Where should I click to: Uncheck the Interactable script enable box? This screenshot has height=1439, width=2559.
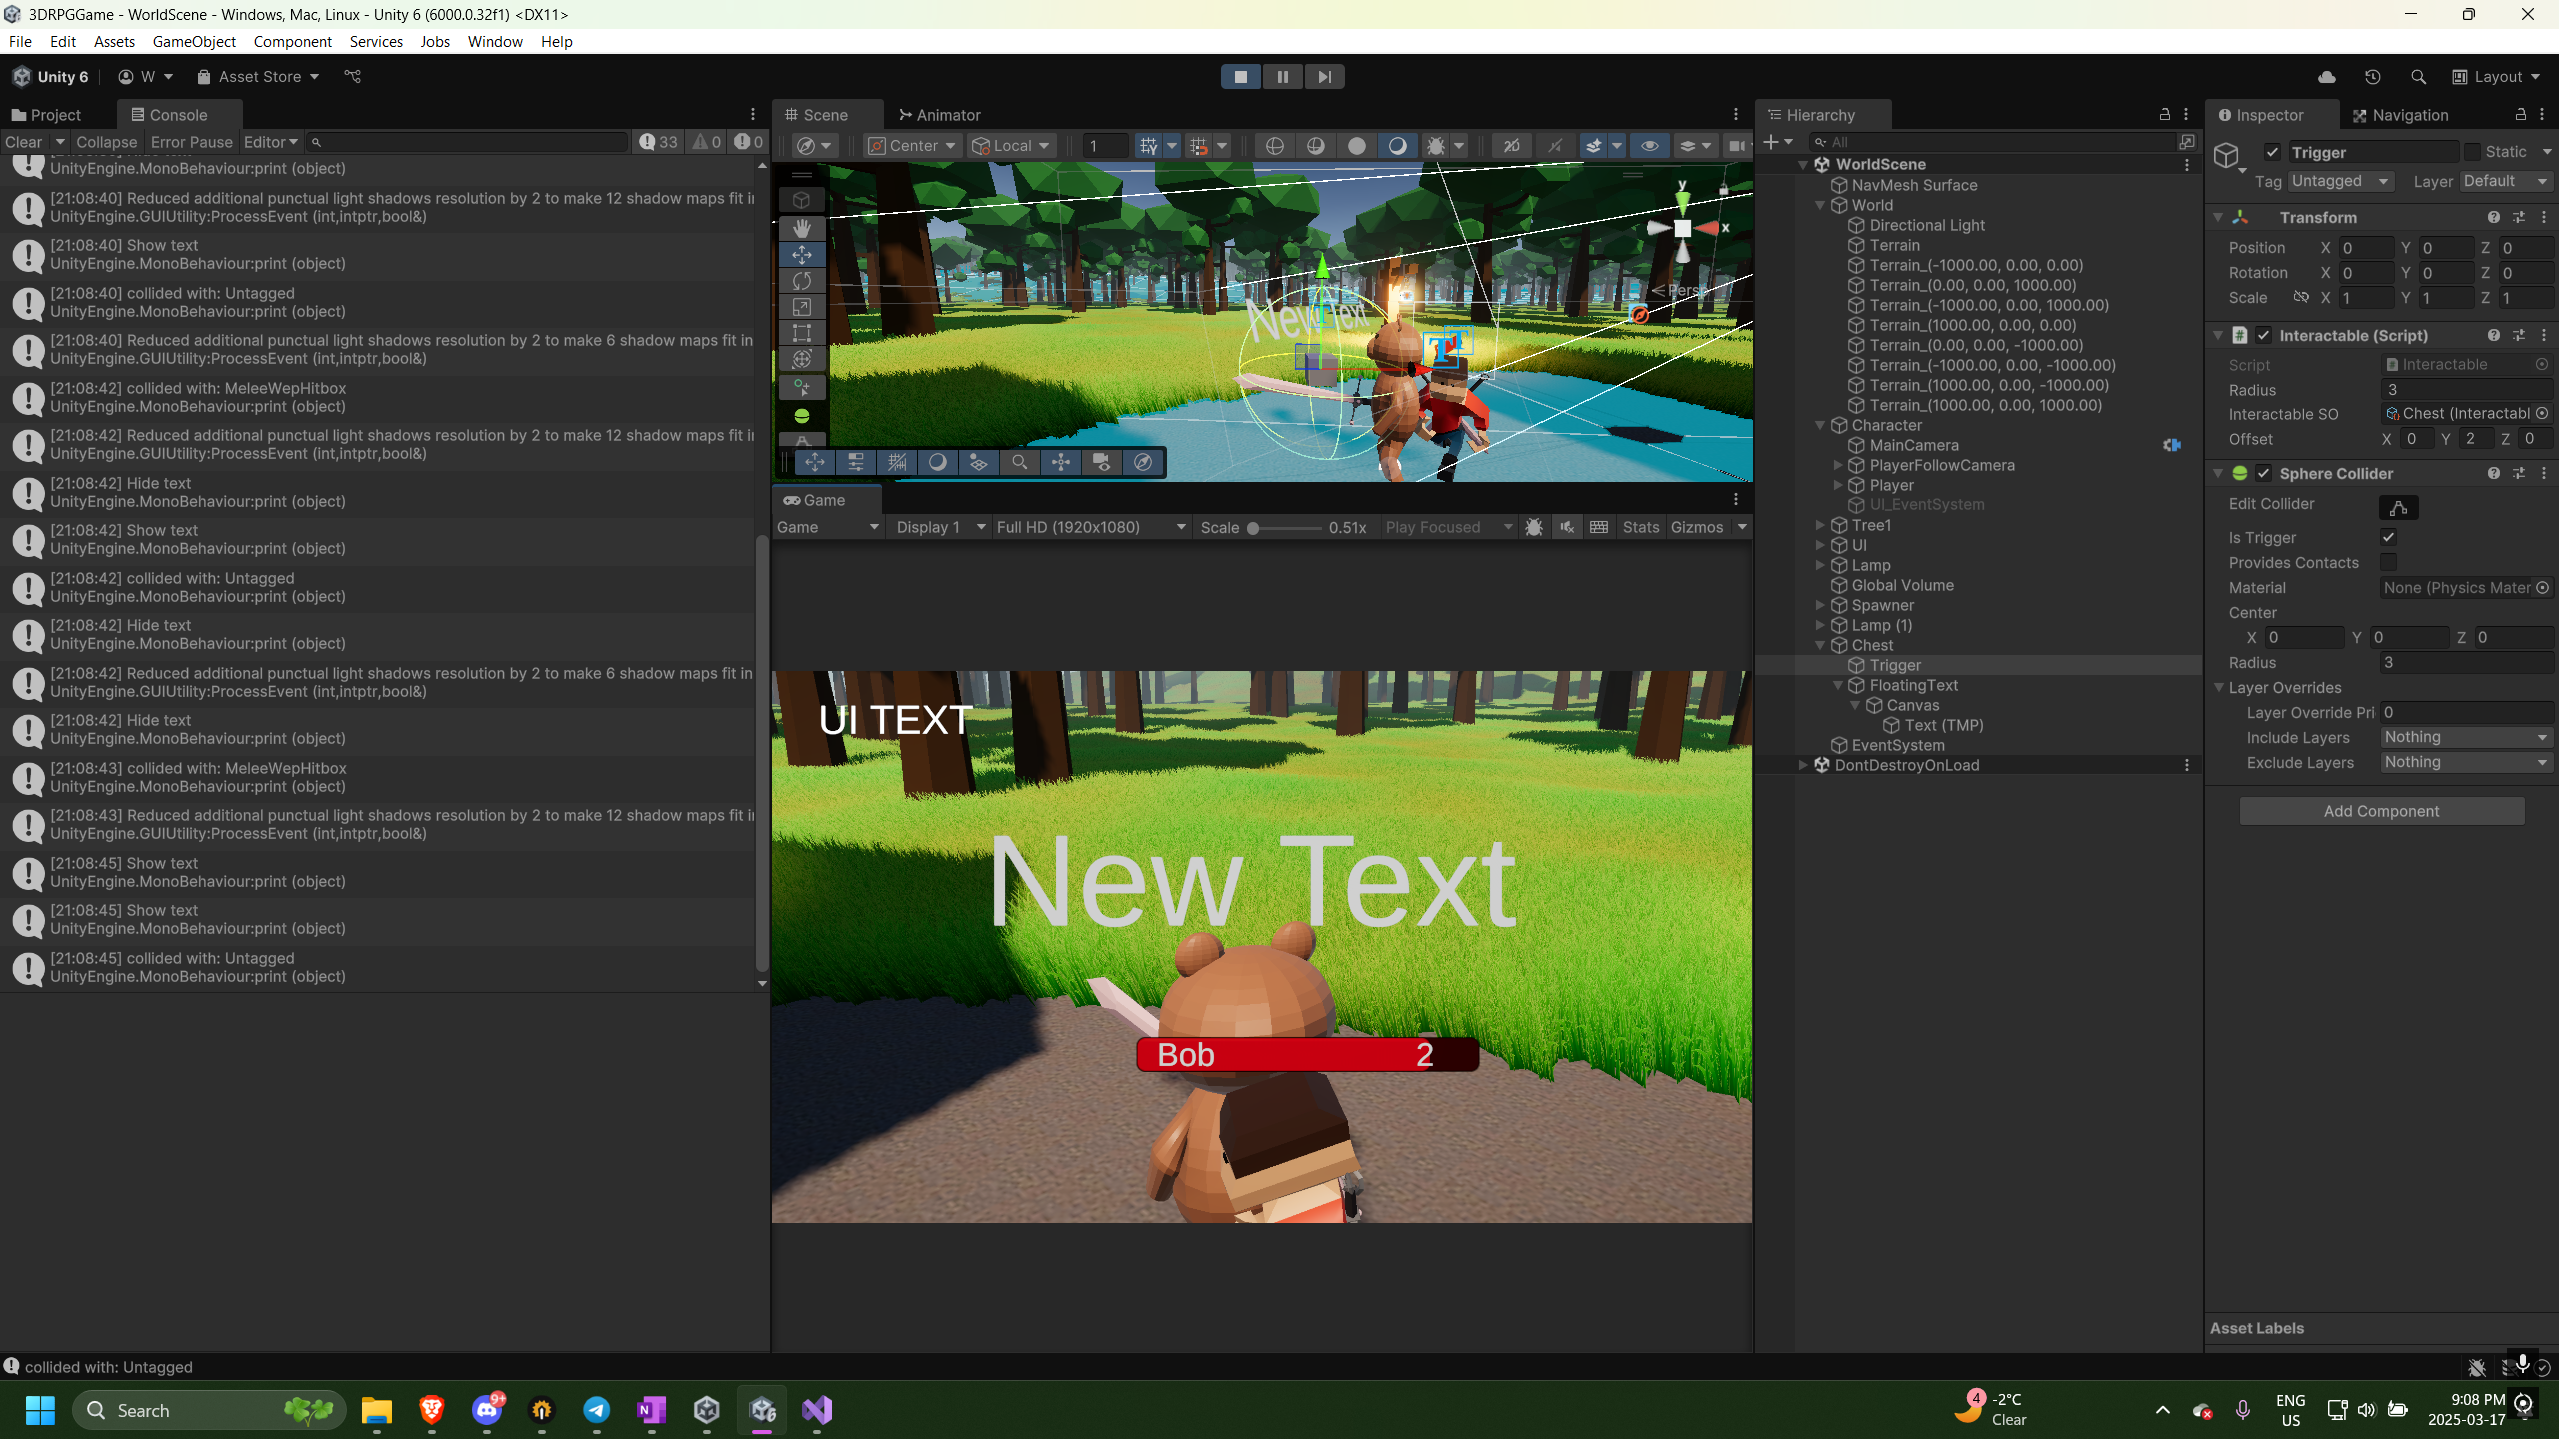[2264, 336]
